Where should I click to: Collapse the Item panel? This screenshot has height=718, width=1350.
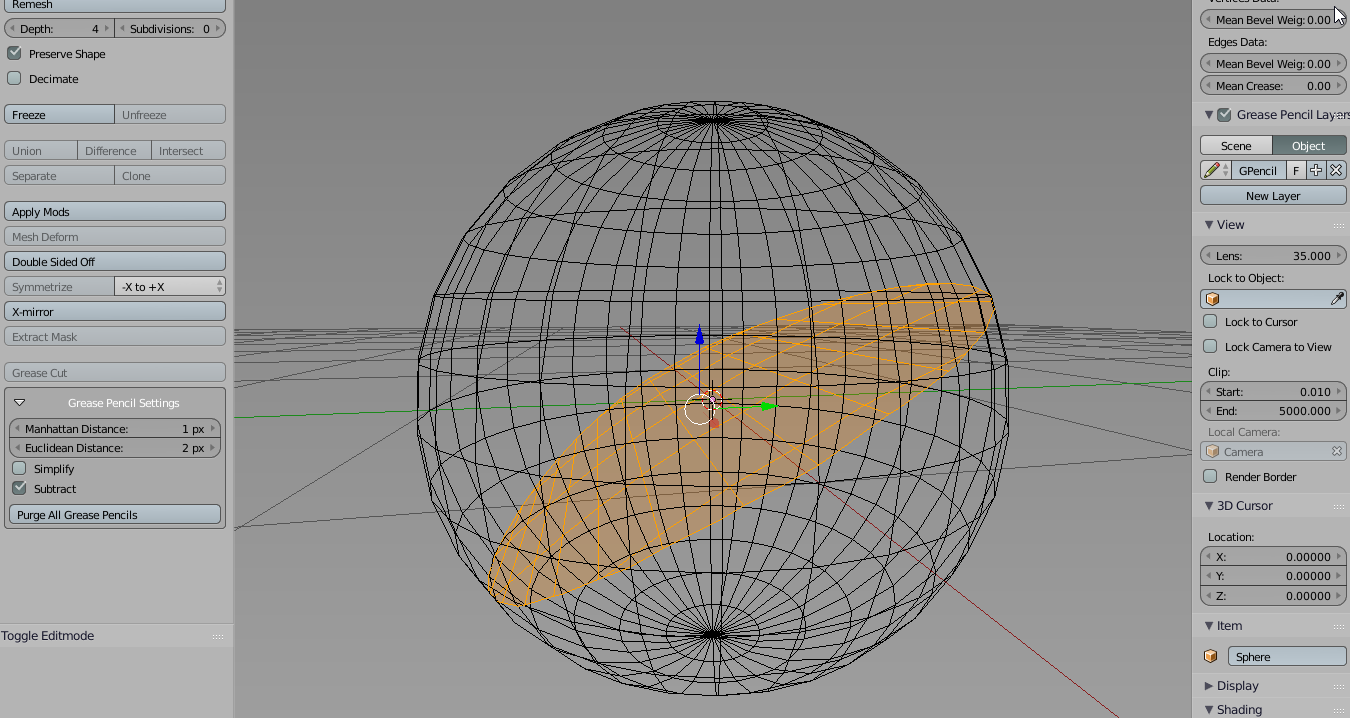tap(1209, 626)
